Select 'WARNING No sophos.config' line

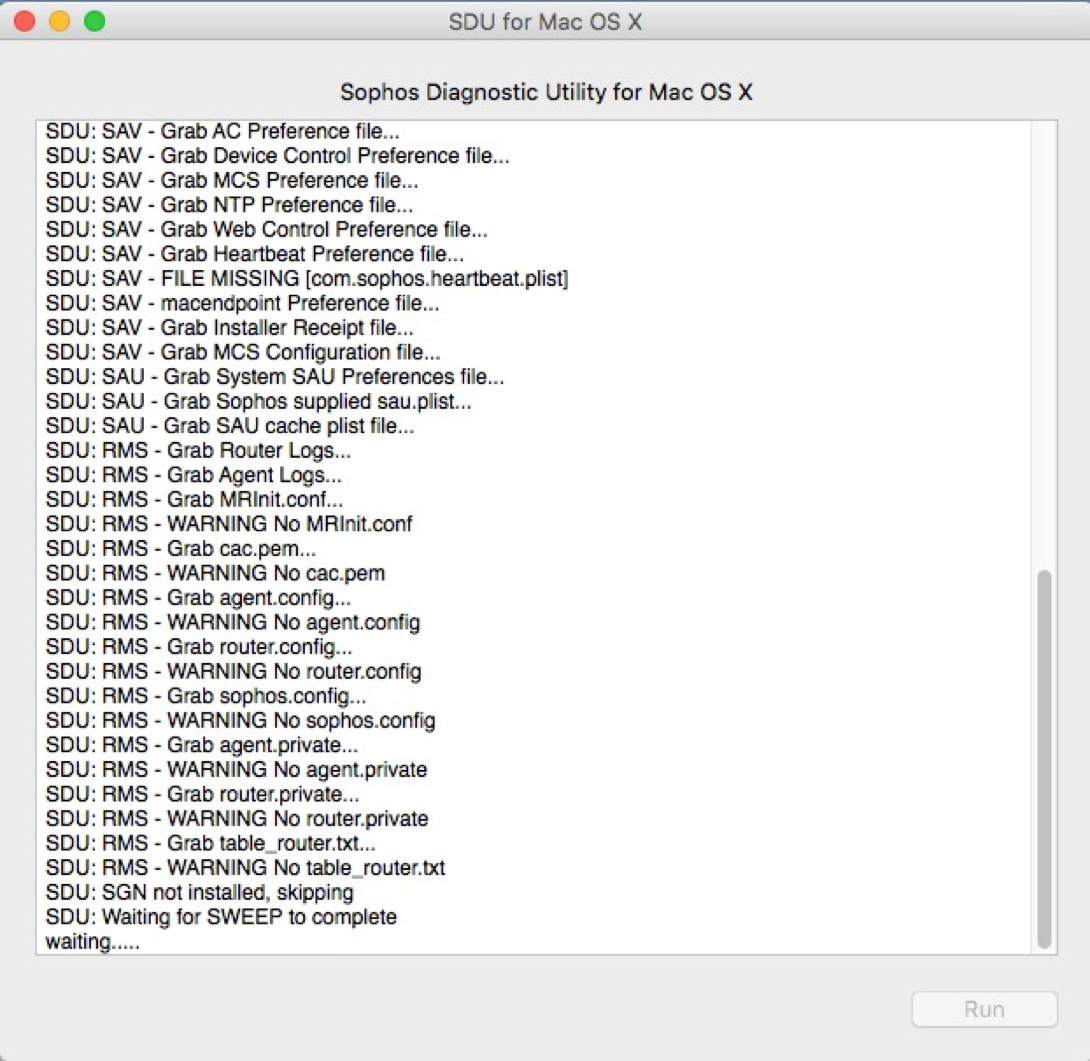[x=240, y=720]
